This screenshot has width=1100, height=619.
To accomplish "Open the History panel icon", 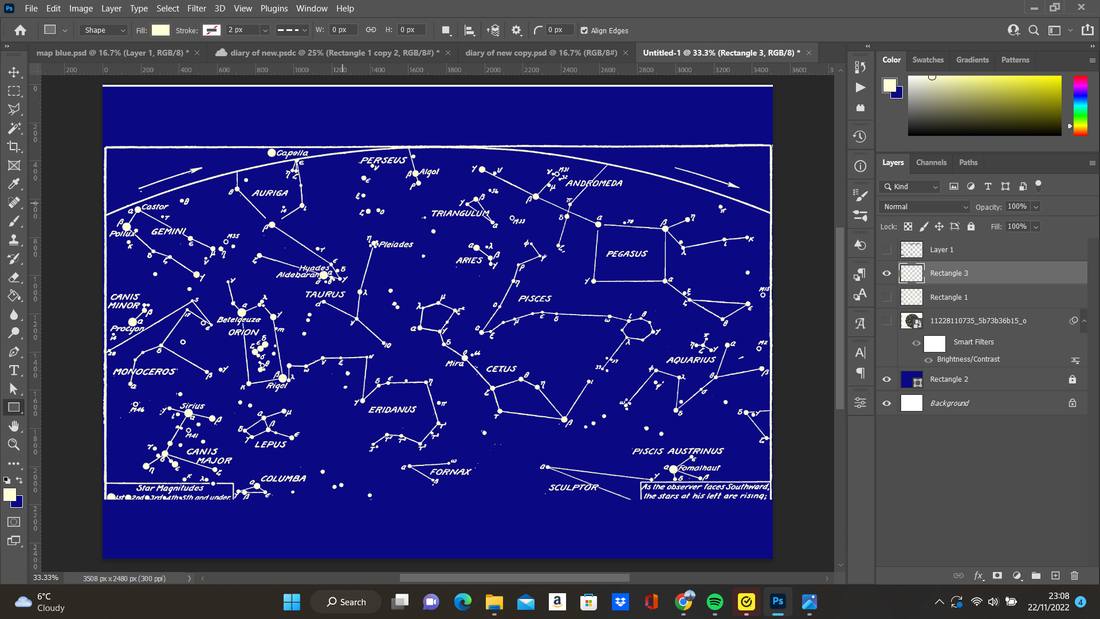I will click(x=860, y=136).
